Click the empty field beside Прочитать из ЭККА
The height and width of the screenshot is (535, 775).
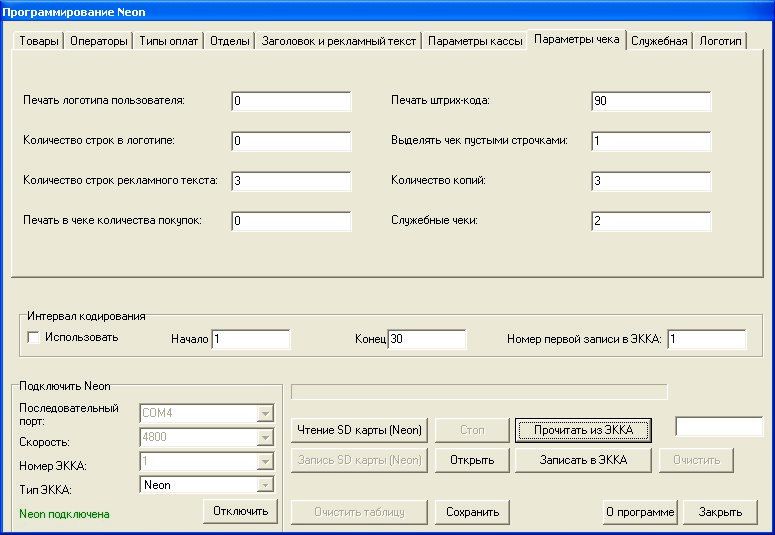pos(719,427)
